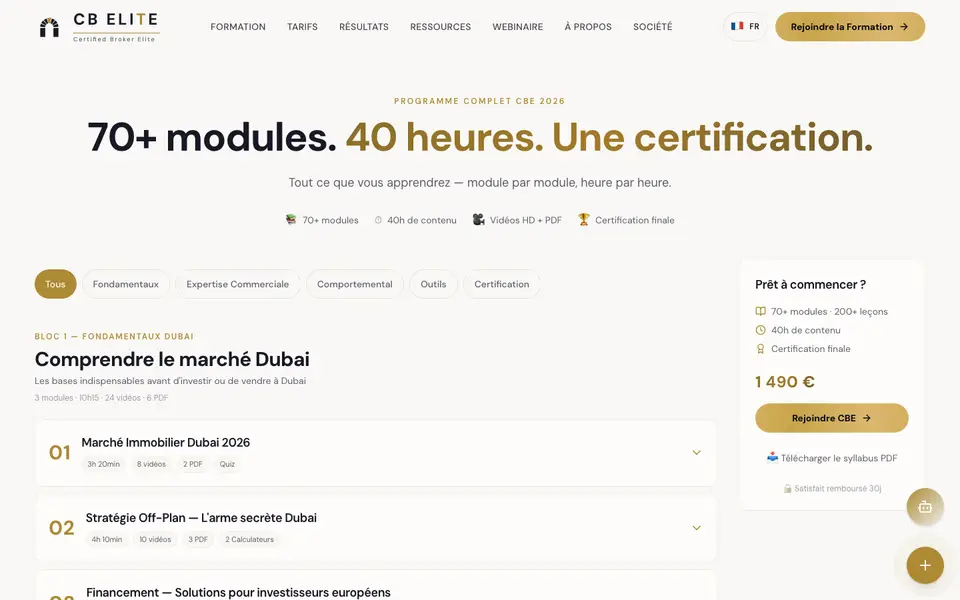Open the Résultats navigation item
The height and width of the screenshot is (600, 960).
coord(364,27)
